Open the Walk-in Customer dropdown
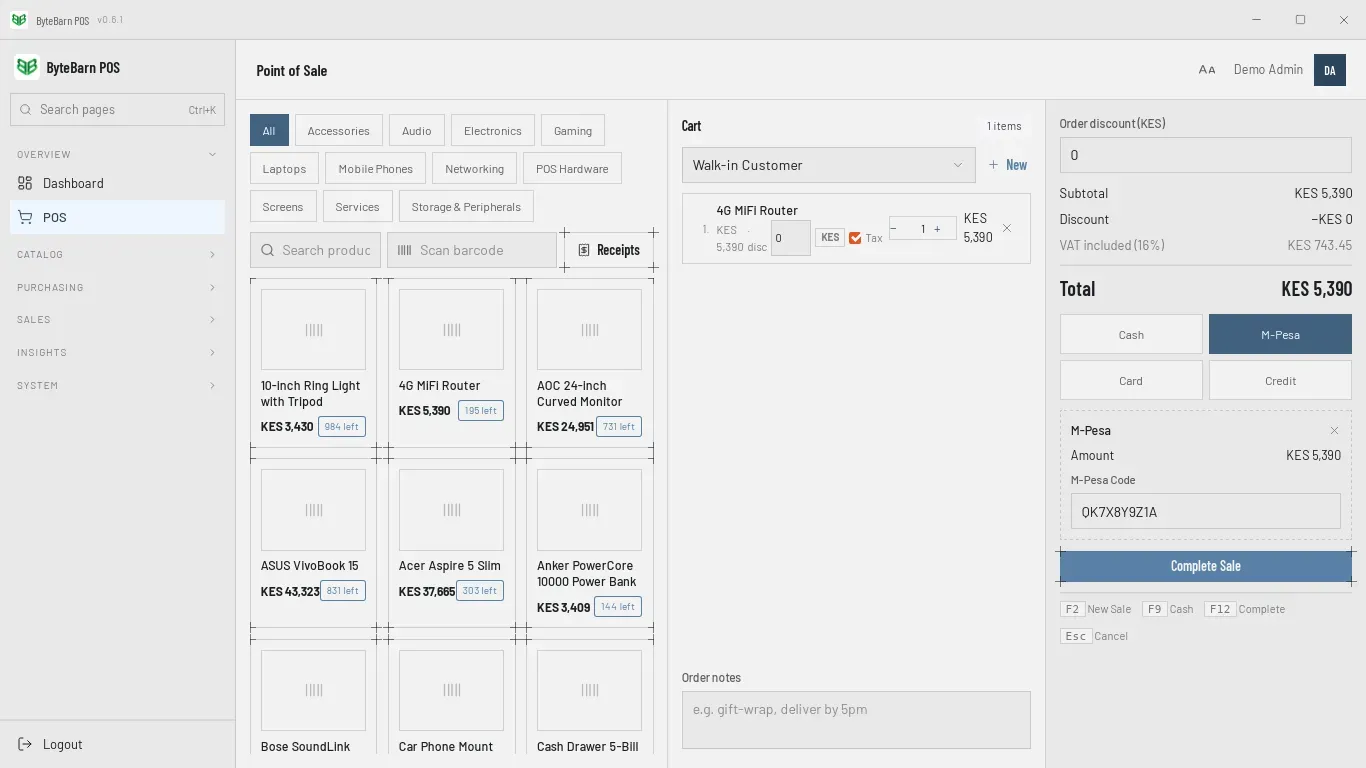 click(x=828, y=165)
